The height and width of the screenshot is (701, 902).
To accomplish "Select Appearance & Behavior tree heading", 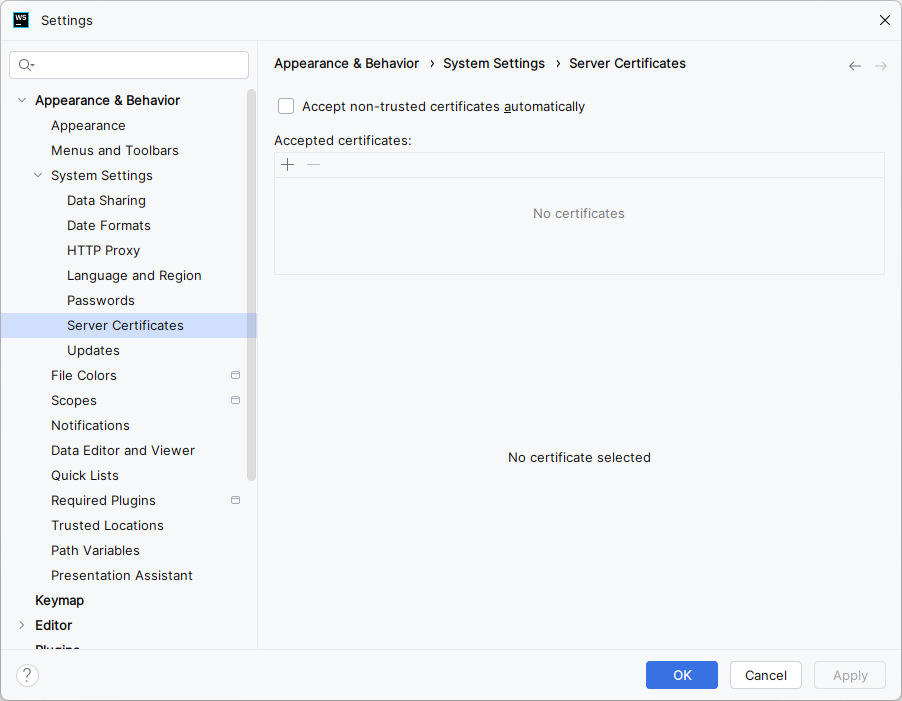I will [x=108, y=100].
